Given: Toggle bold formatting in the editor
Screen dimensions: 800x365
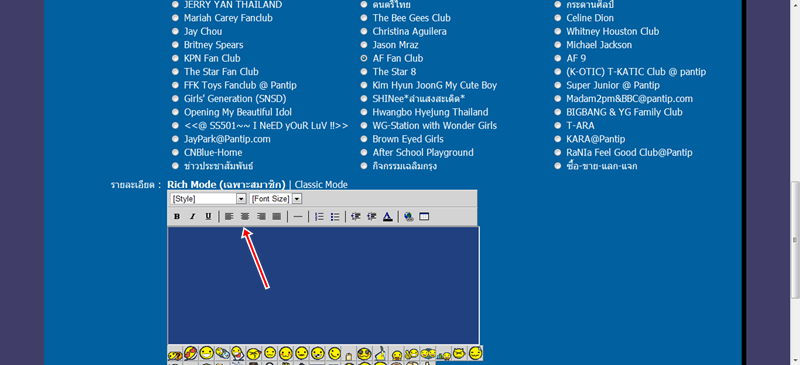Looking at the screenshot, I should click(x=177, y=216).
